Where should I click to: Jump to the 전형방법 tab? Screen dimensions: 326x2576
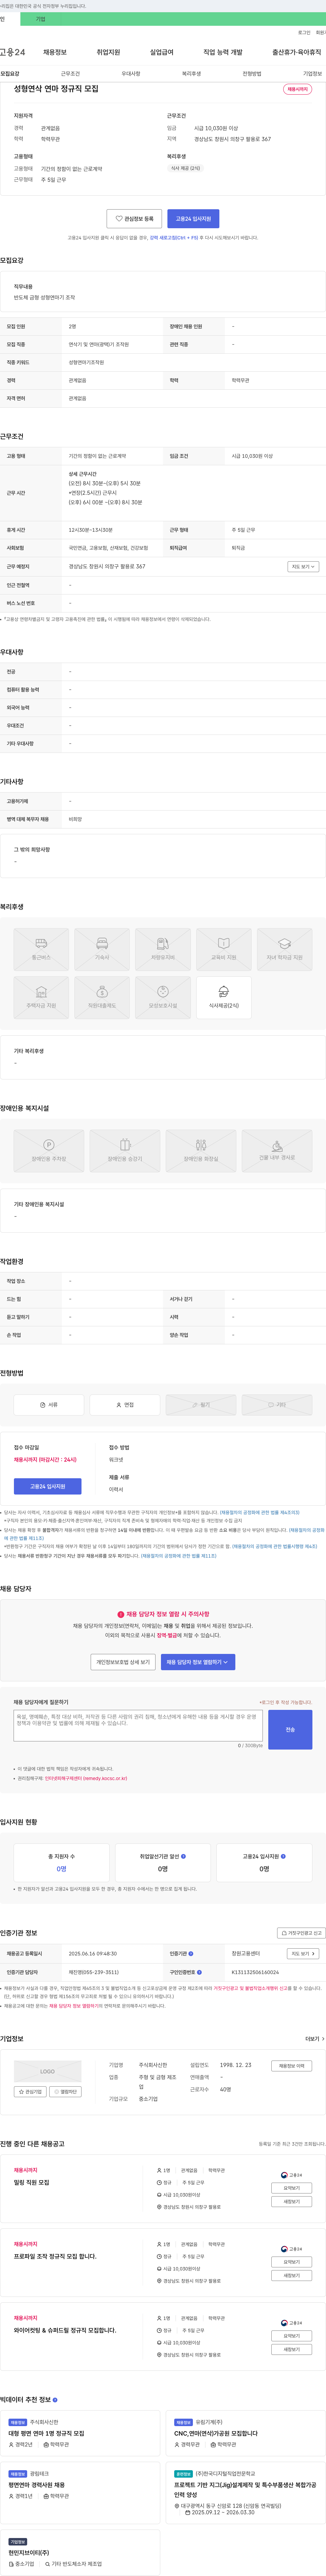(252, 74)
